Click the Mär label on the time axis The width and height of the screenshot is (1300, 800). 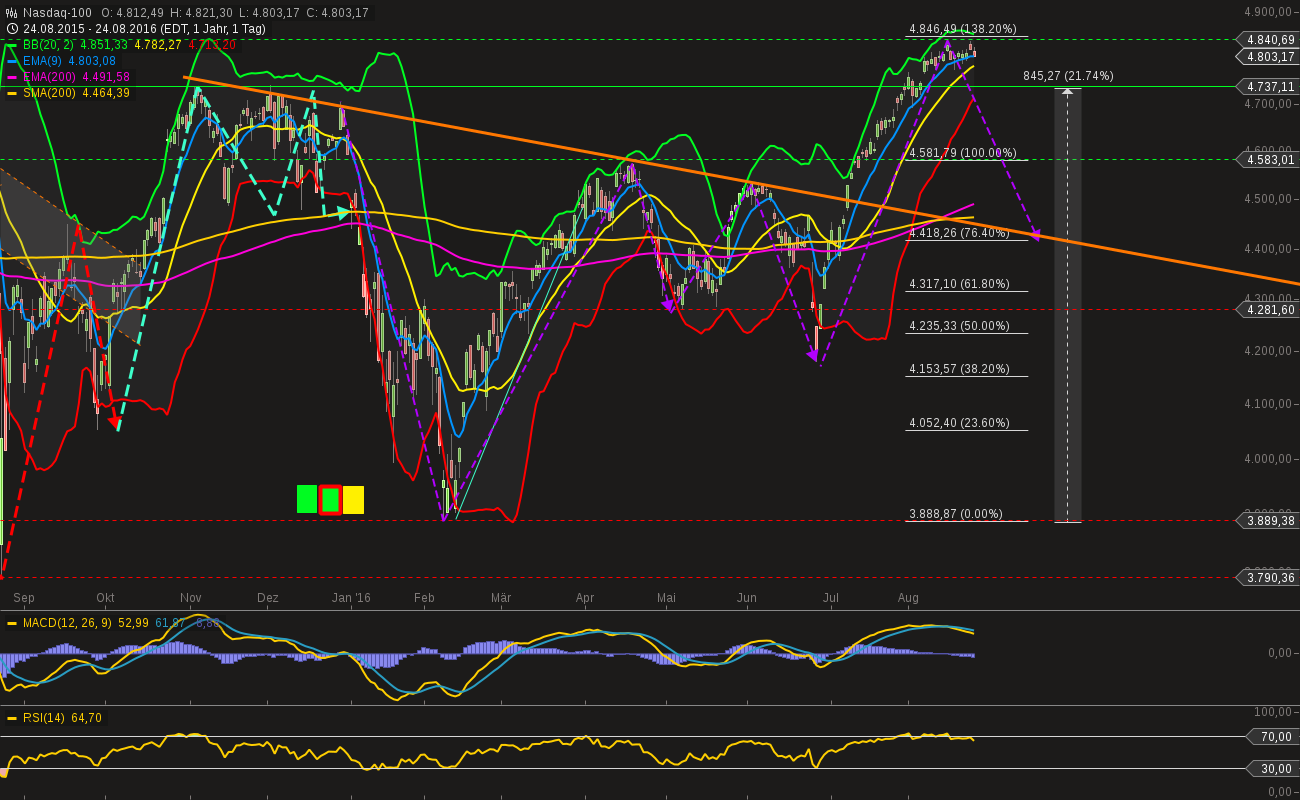[x=501, y=598]
